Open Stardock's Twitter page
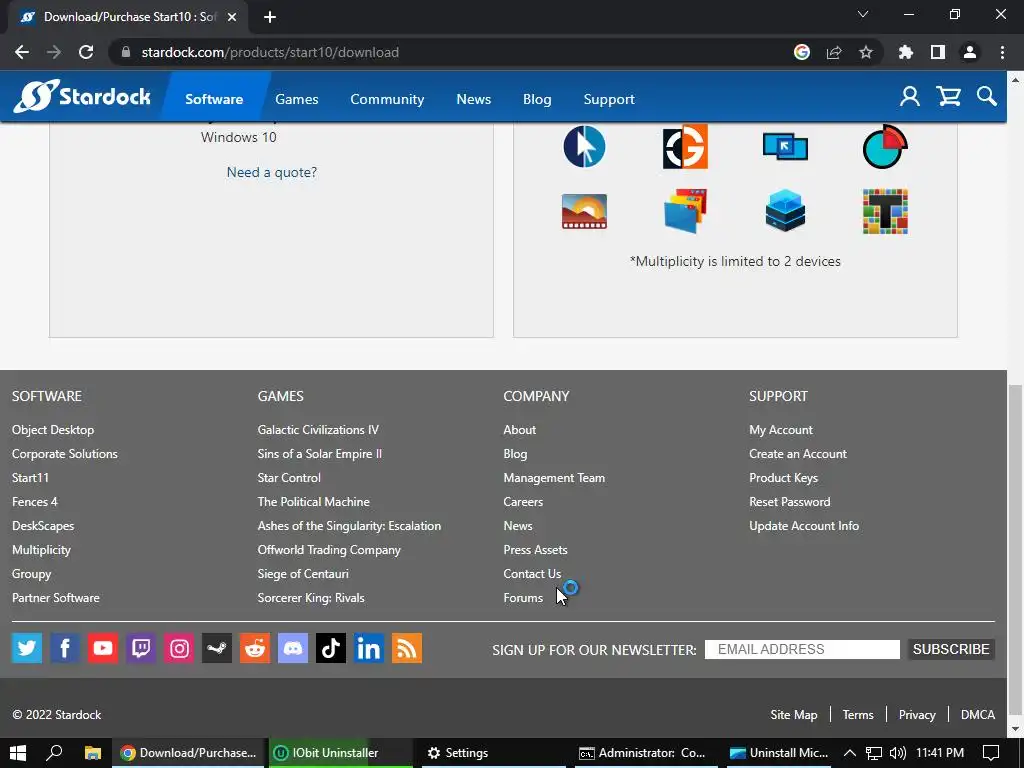Image resolution: width=1024 pixels, height=768 pixels. (x=27, y=648)
